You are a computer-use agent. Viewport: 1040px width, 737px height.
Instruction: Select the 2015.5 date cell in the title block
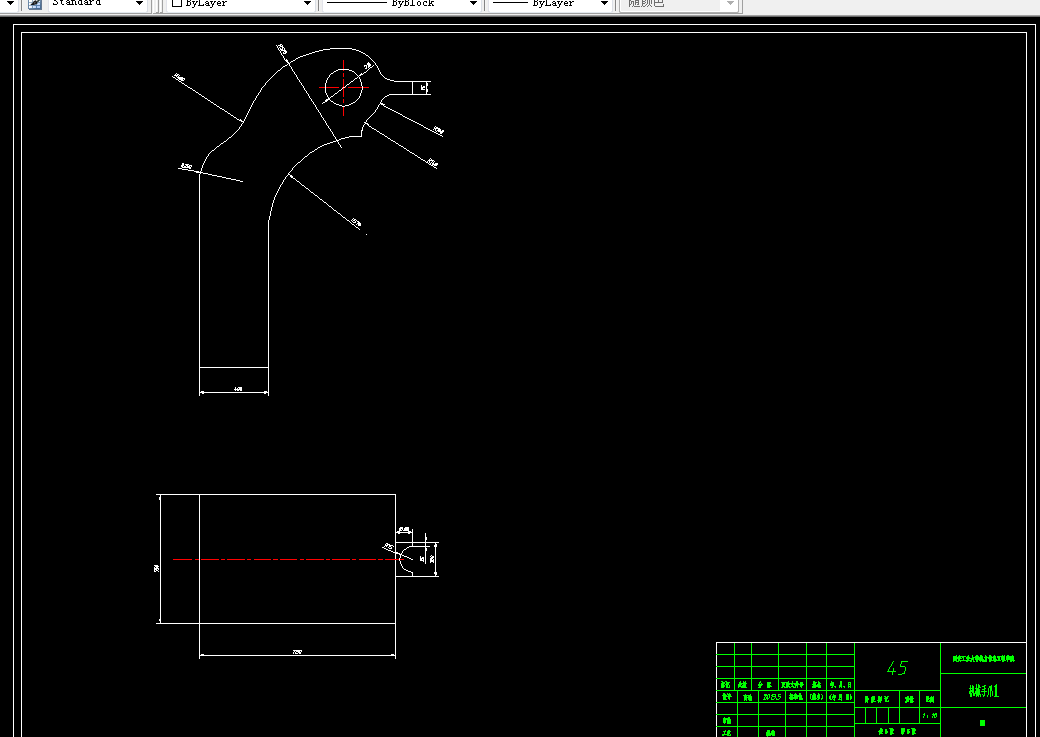(771, 697)
